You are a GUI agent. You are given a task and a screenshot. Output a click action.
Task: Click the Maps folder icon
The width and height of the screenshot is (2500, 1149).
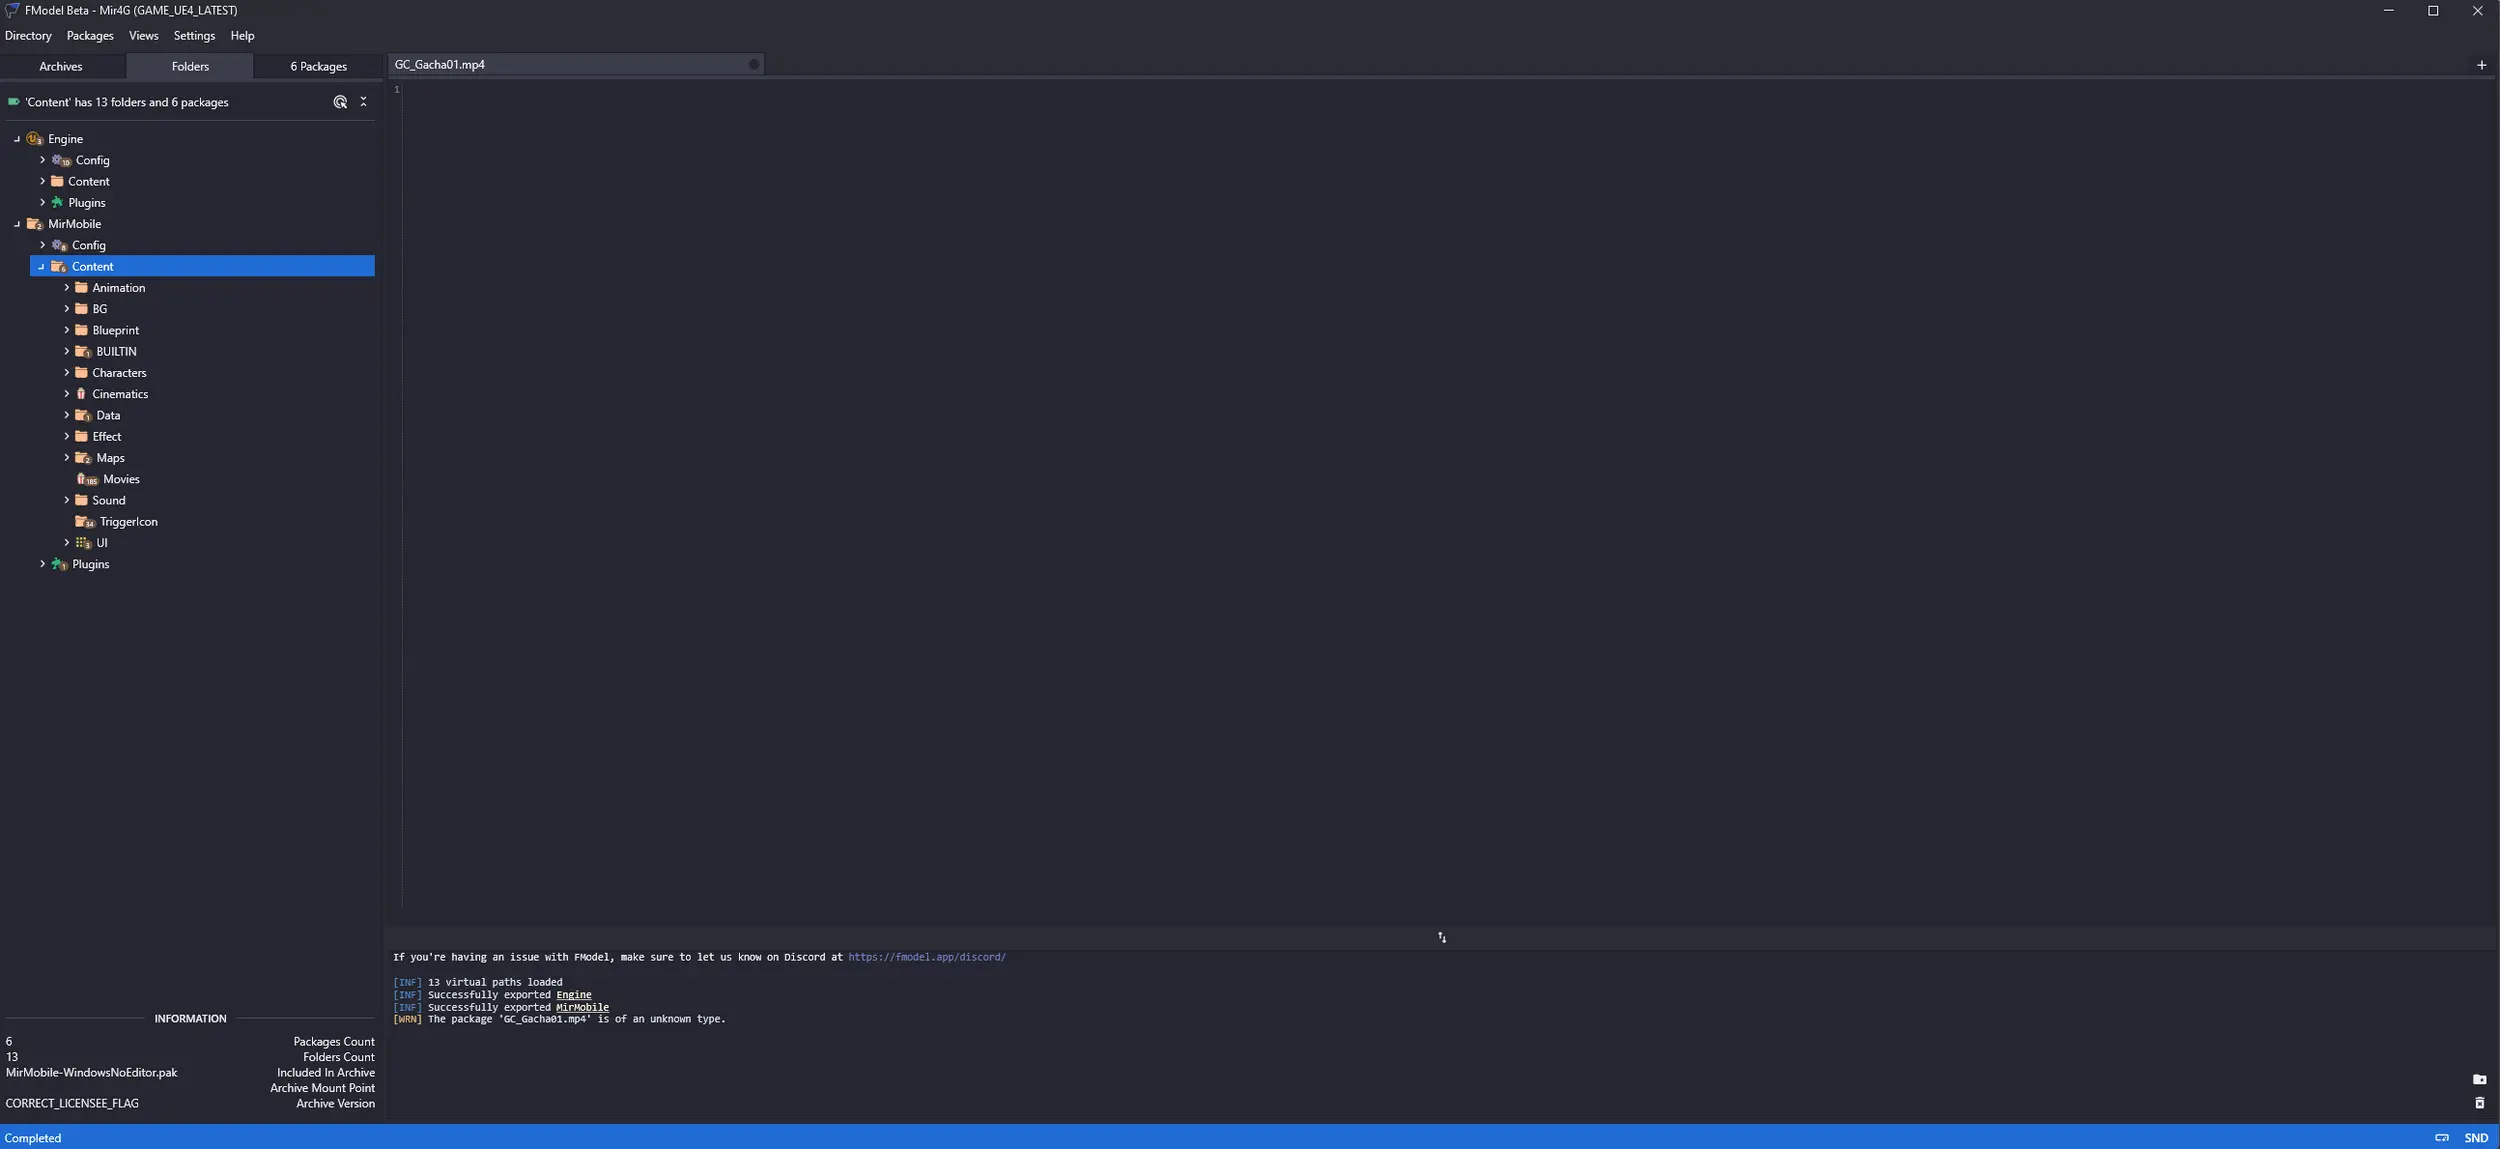tap(83, 458)
